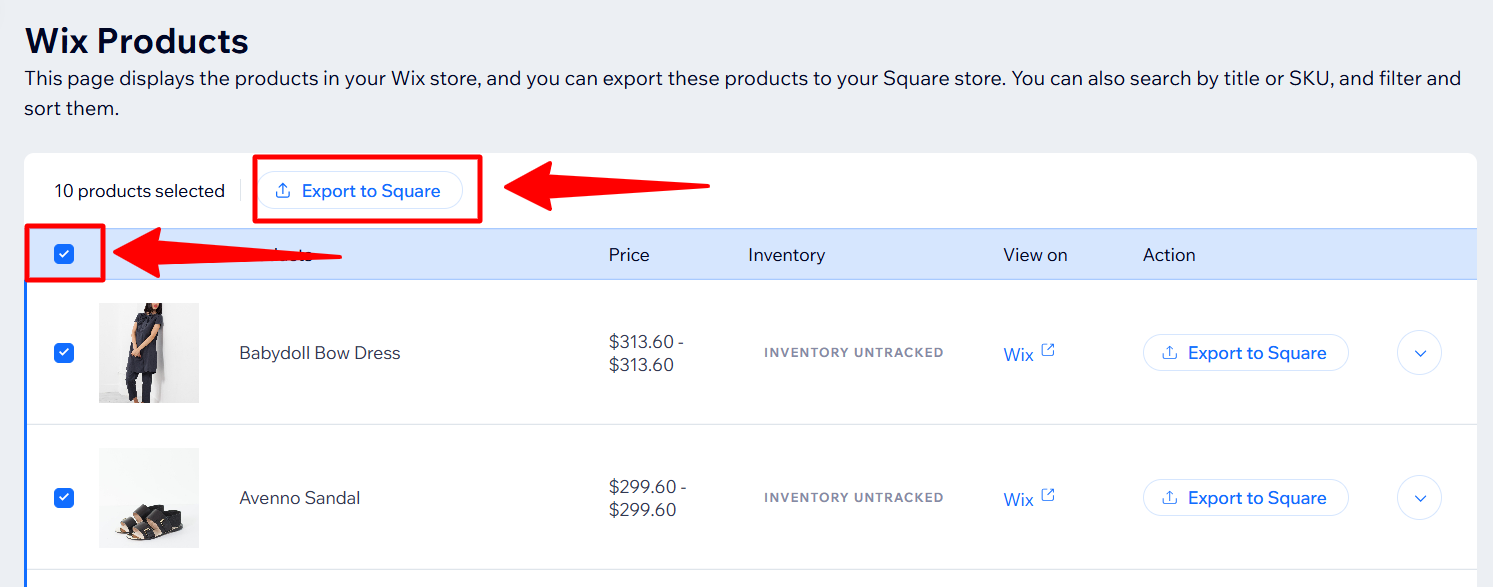Click the Price column header
Viewport: 1493px width, 587px height.
point(629,255)
